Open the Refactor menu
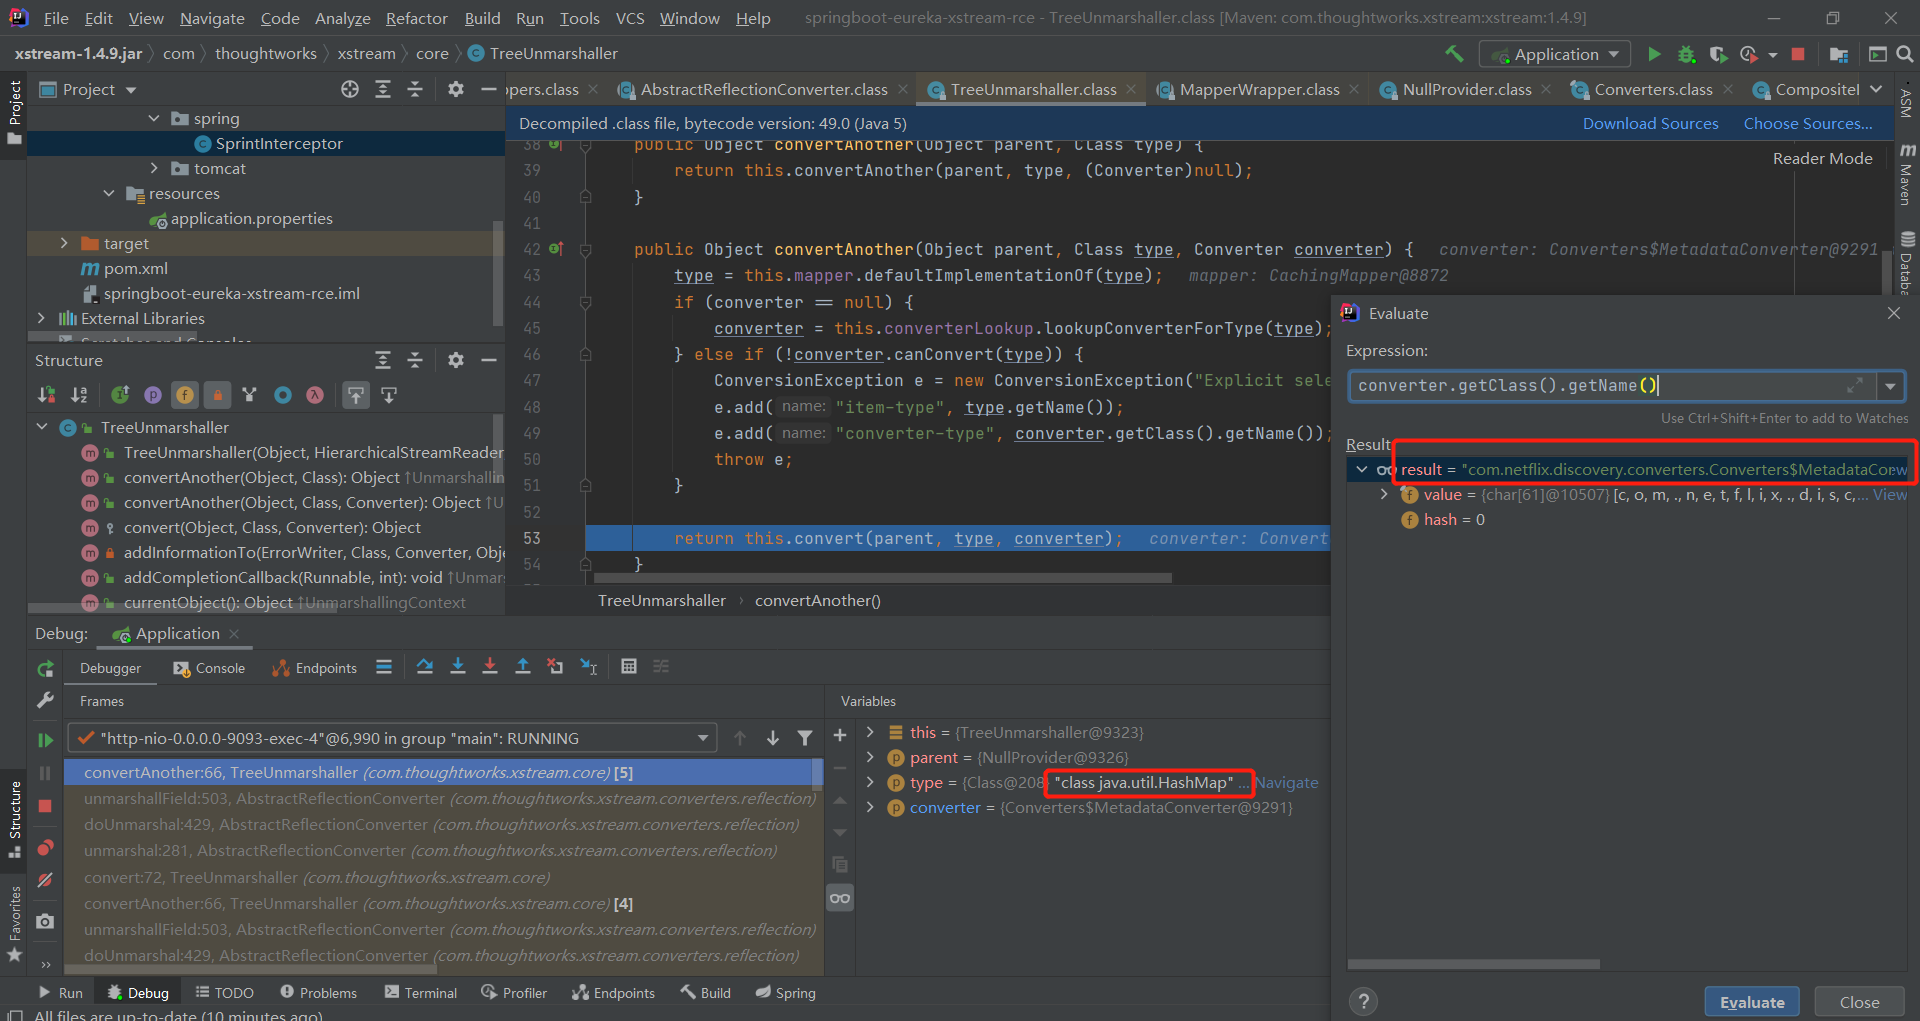The image size is (1920, 1021). tap(415, 18)
